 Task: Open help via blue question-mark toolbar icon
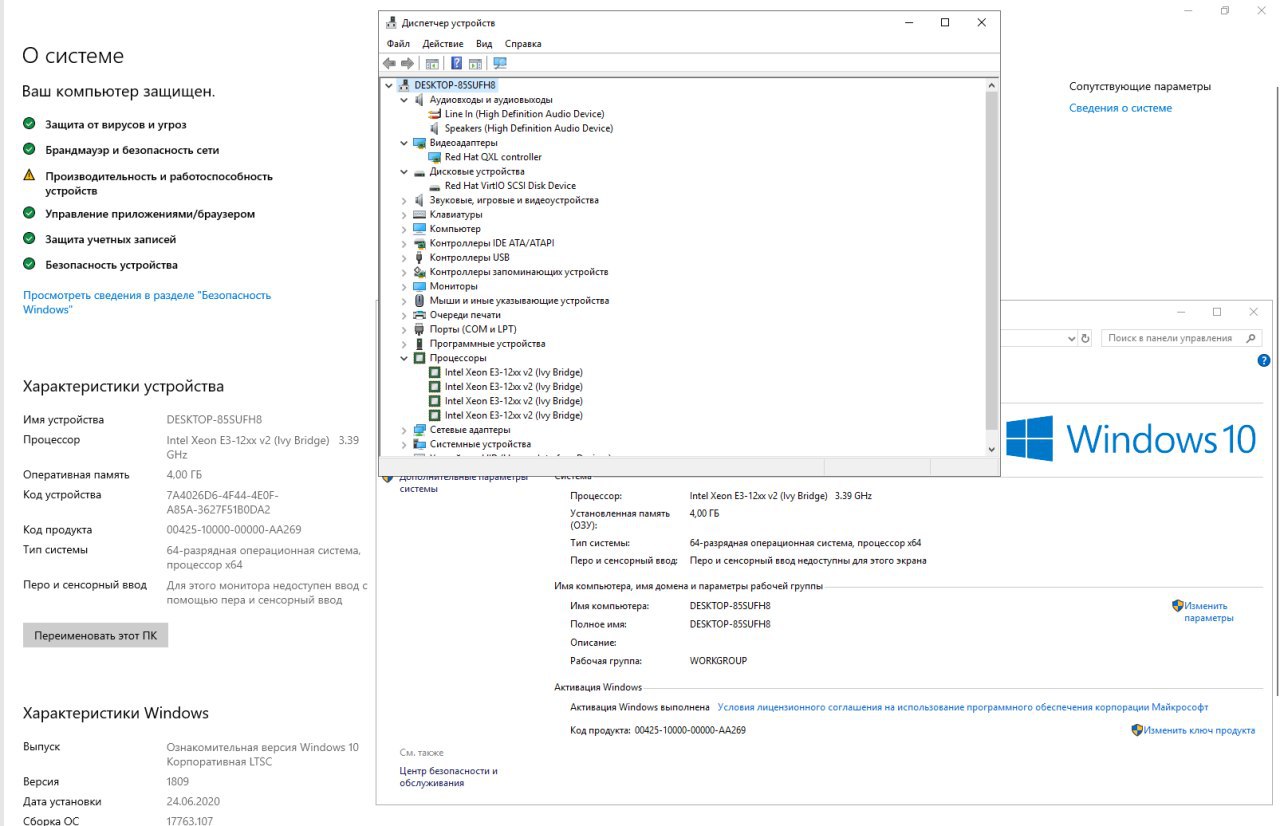pyautogui.click(x=457, y=63)
